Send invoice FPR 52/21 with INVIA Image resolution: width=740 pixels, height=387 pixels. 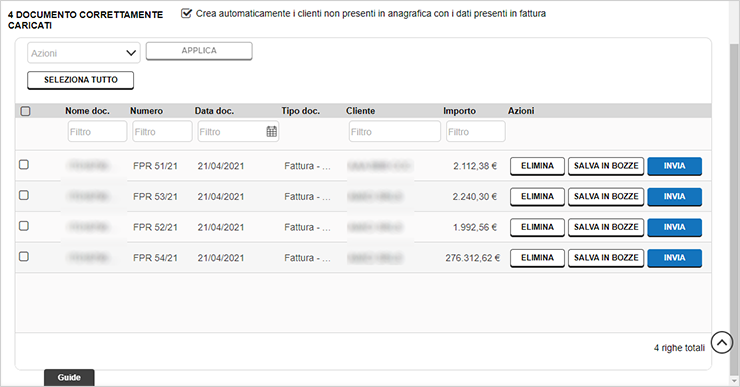click(674, 227)
